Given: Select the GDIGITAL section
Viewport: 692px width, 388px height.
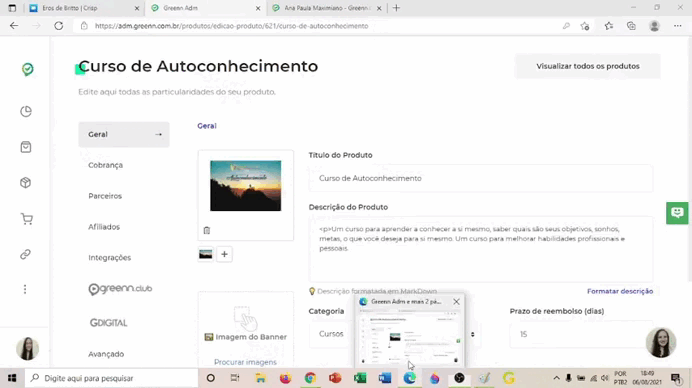Looking at the screenshot, I should tap(109, 323).
